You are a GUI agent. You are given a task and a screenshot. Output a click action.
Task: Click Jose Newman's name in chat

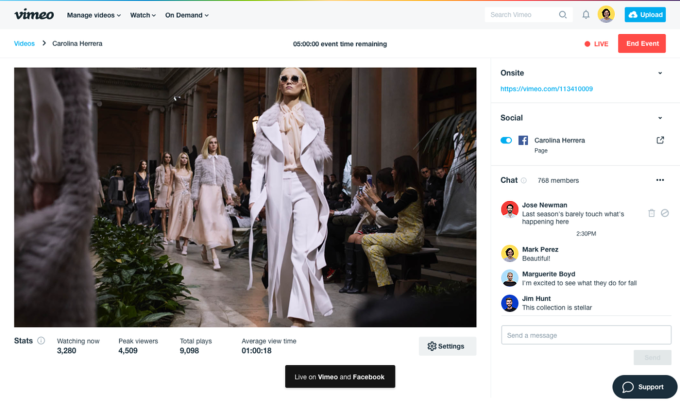[x=544, y=205]
